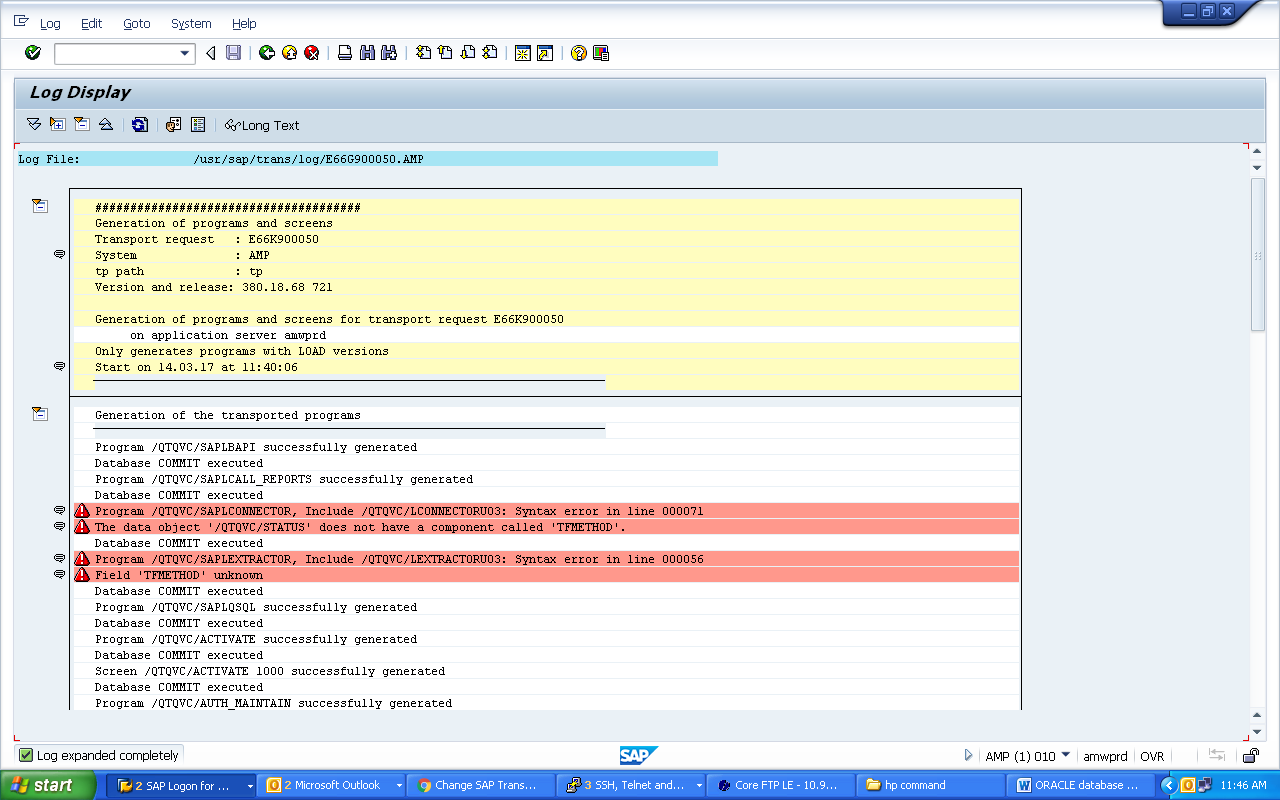Open Core FTP LE from the taskbar
The width and height of the screenshot is (1280, 800).
tap(780, 784)
